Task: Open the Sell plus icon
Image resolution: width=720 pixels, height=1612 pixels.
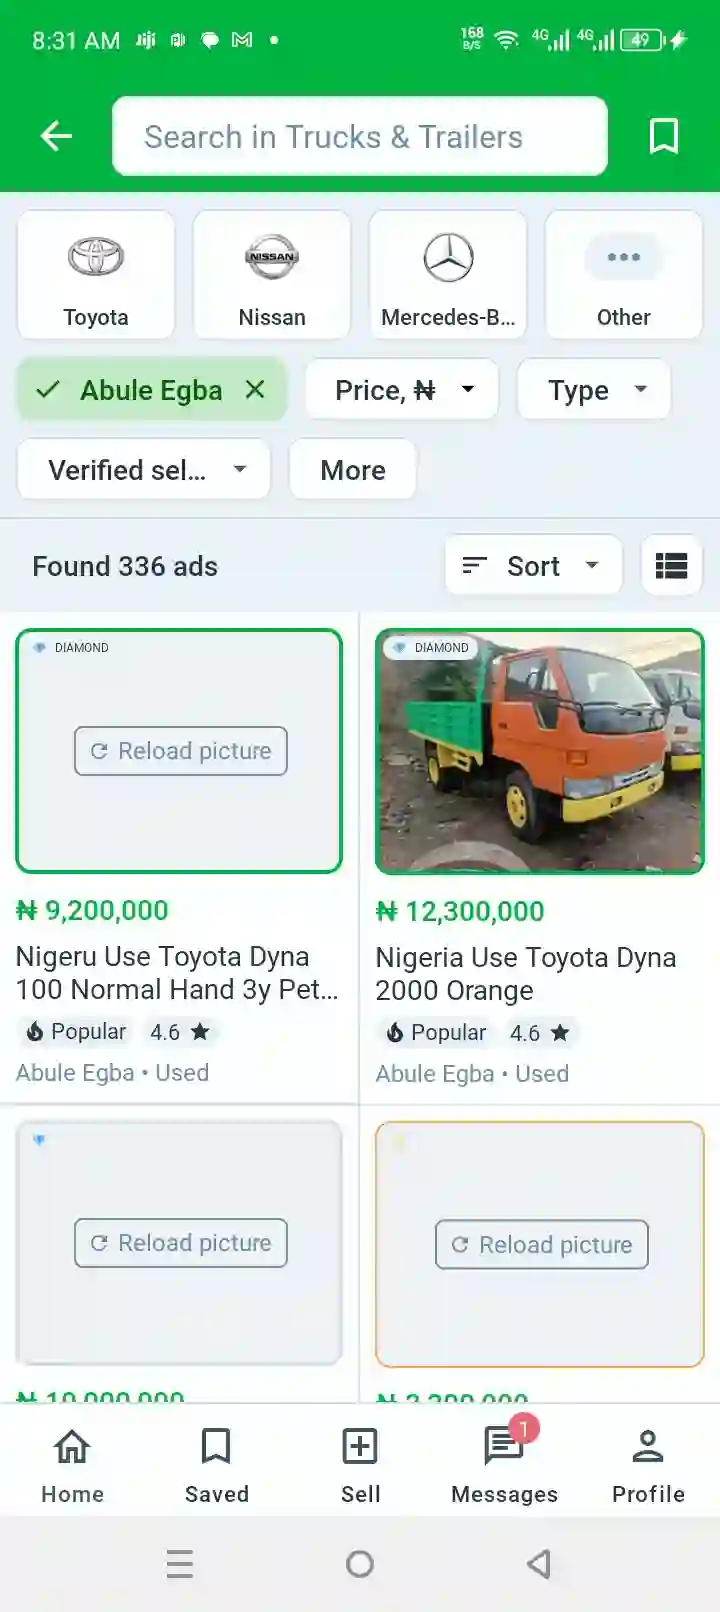Action: point(360,1447)
